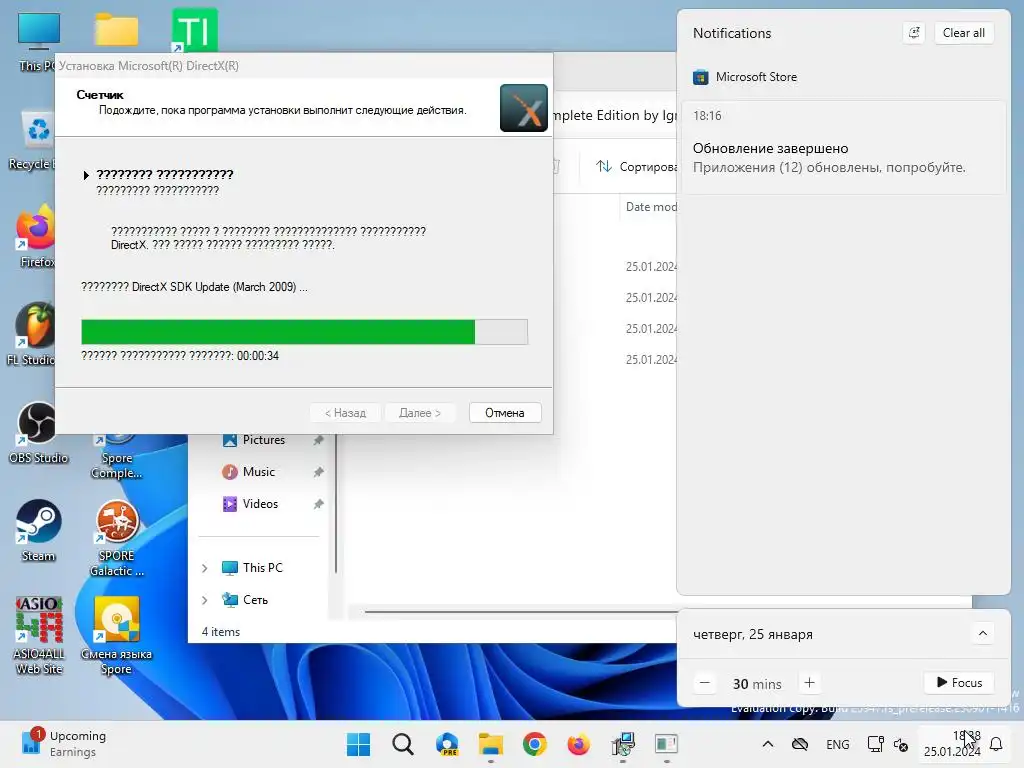Expand Сеть tree node chevron
Image resolution: width=1024 pixels, height=768 pixels.
click(x=205, y=600)
